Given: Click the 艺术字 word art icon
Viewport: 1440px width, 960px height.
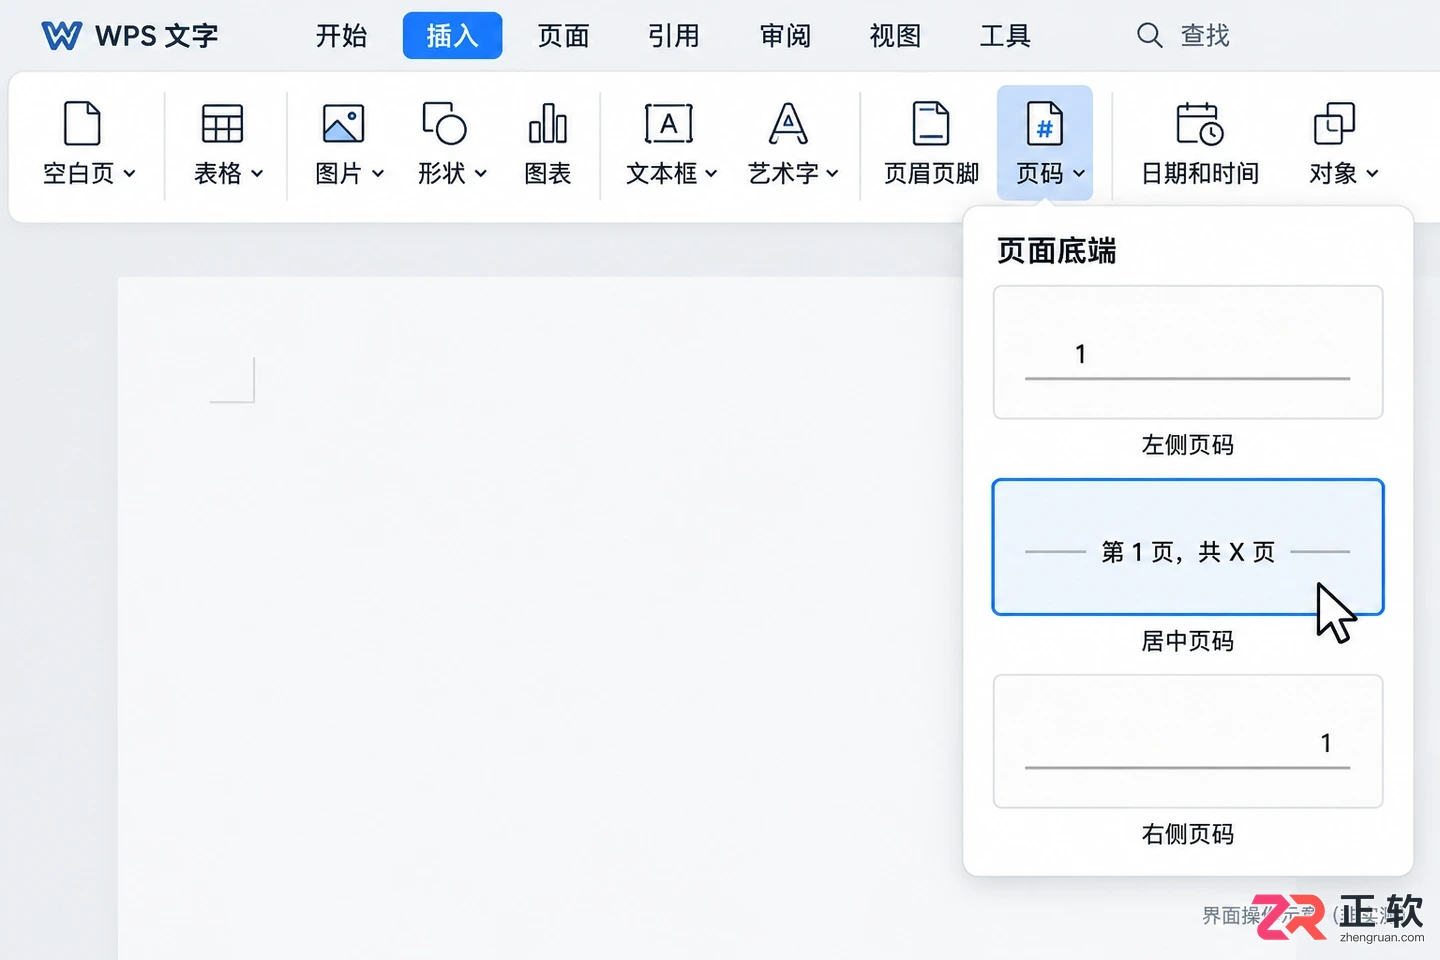Looking at the screenshot, I should point(788,124).
